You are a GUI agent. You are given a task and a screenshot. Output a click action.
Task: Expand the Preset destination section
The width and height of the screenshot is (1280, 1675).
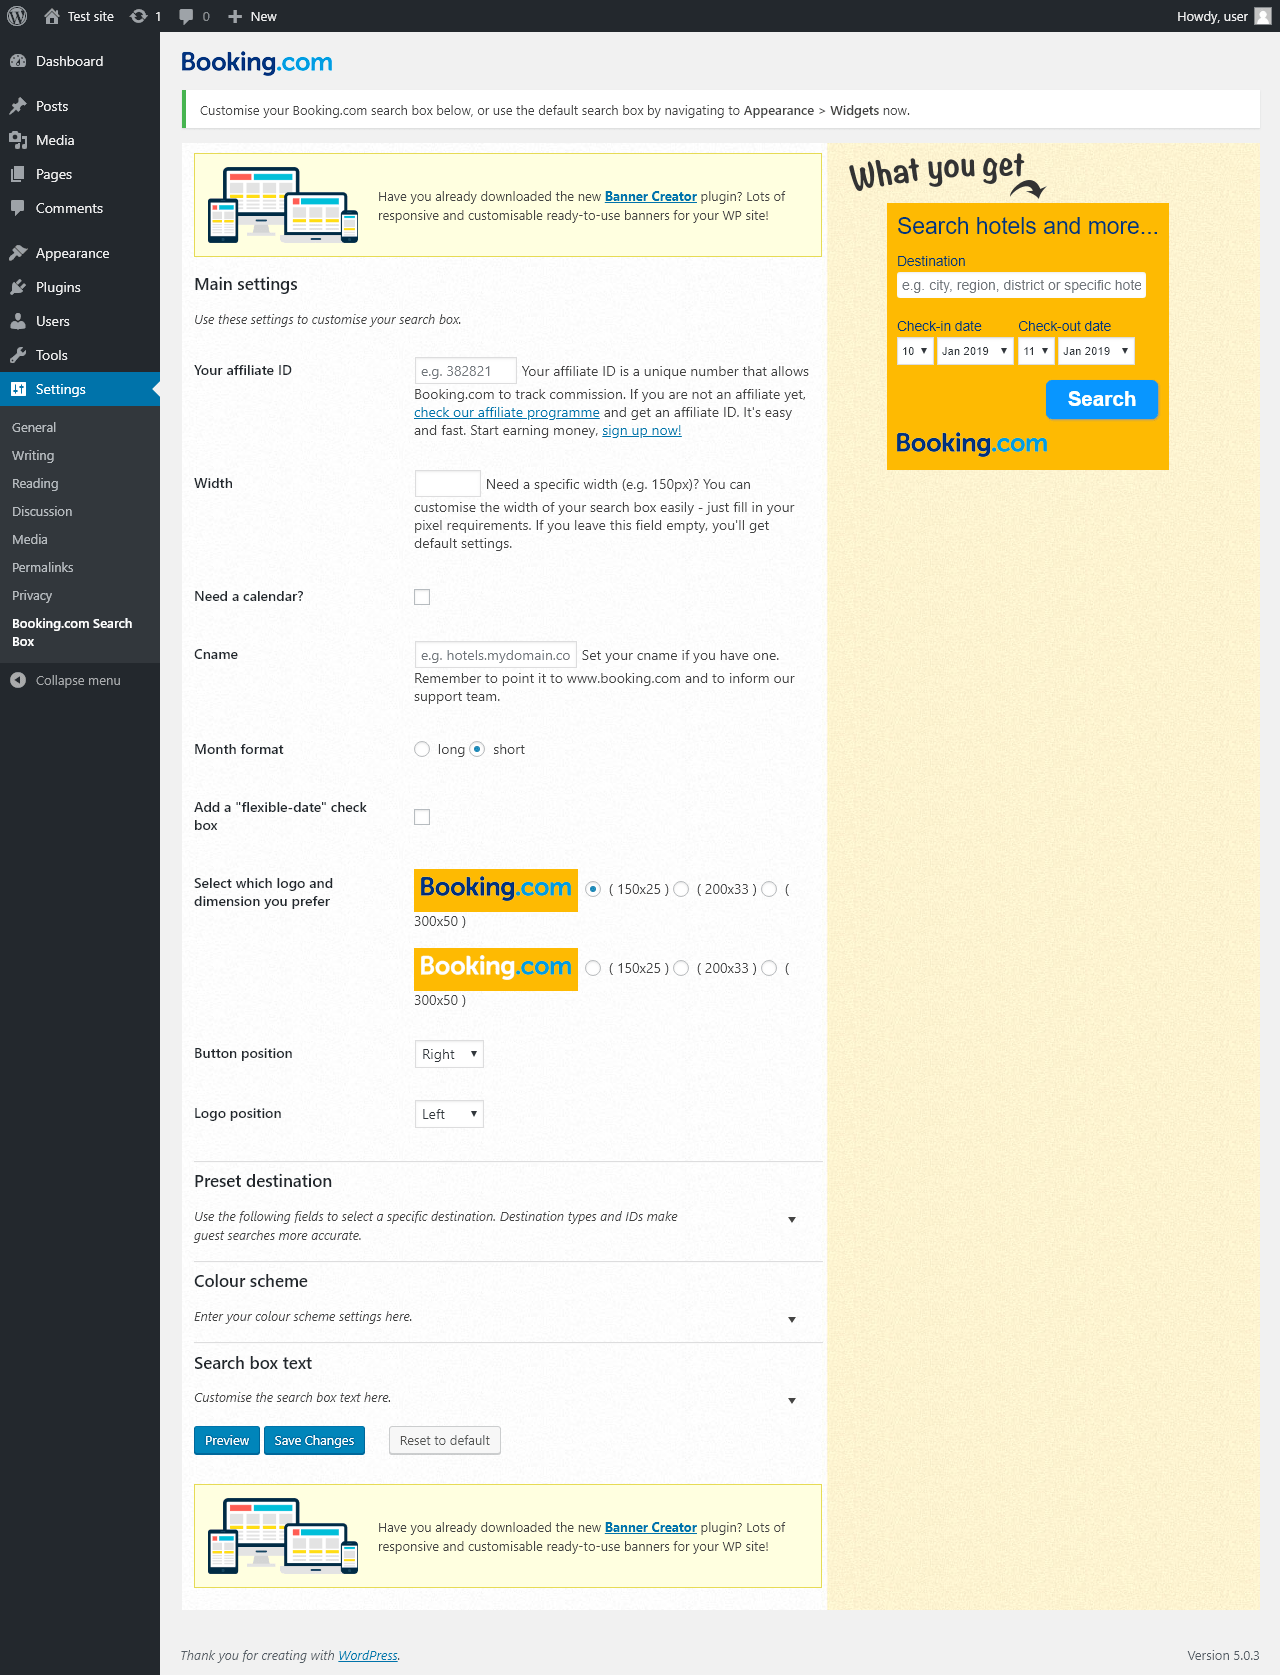tap(792, 1220)
